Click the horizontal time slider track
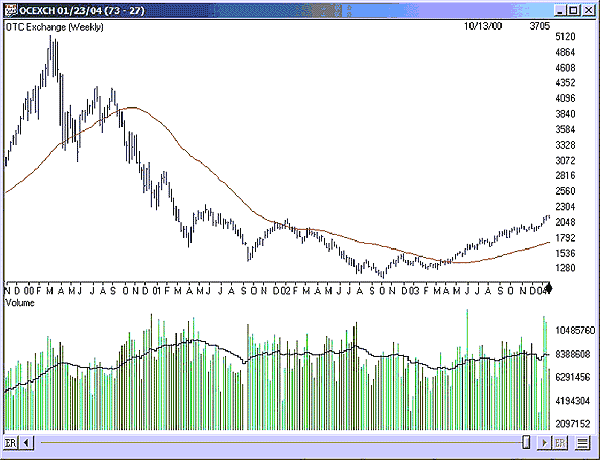This screenshot has height=460, width=600. (281, 443)
